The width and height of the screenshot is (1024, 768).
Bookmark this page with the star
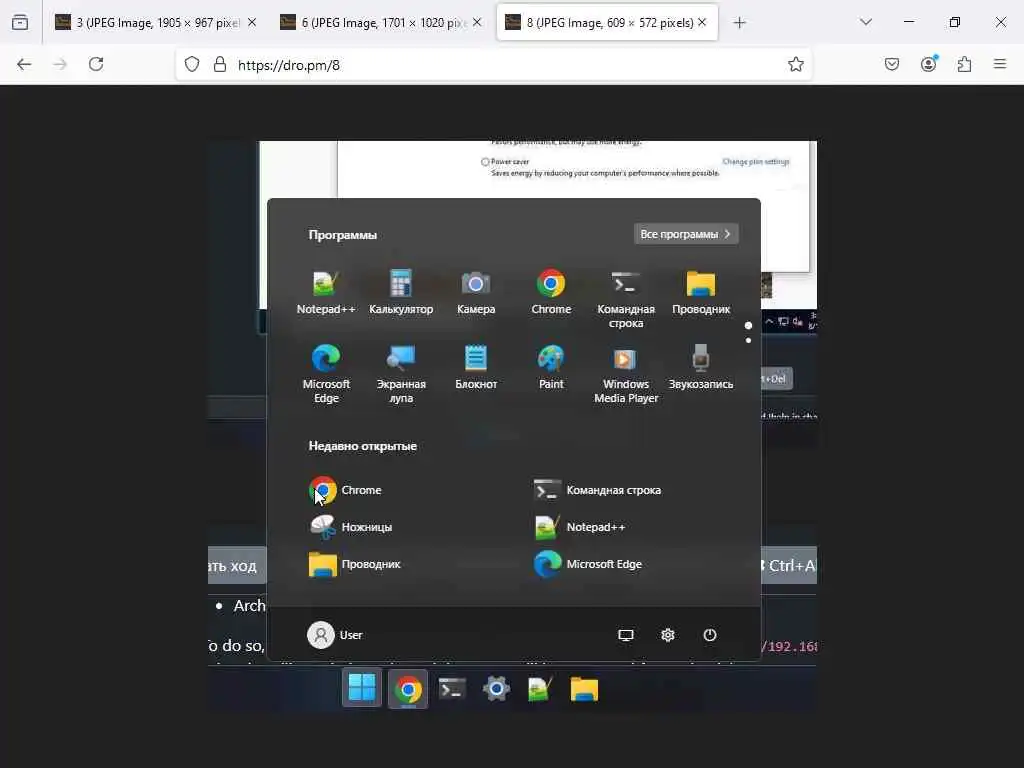[795, 64]
